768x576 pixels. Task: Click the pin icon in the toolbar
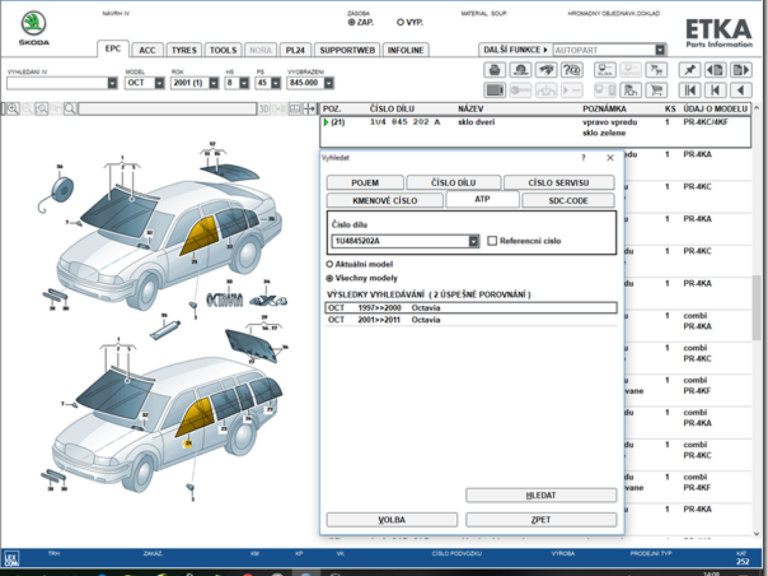[x=689, y=70]
